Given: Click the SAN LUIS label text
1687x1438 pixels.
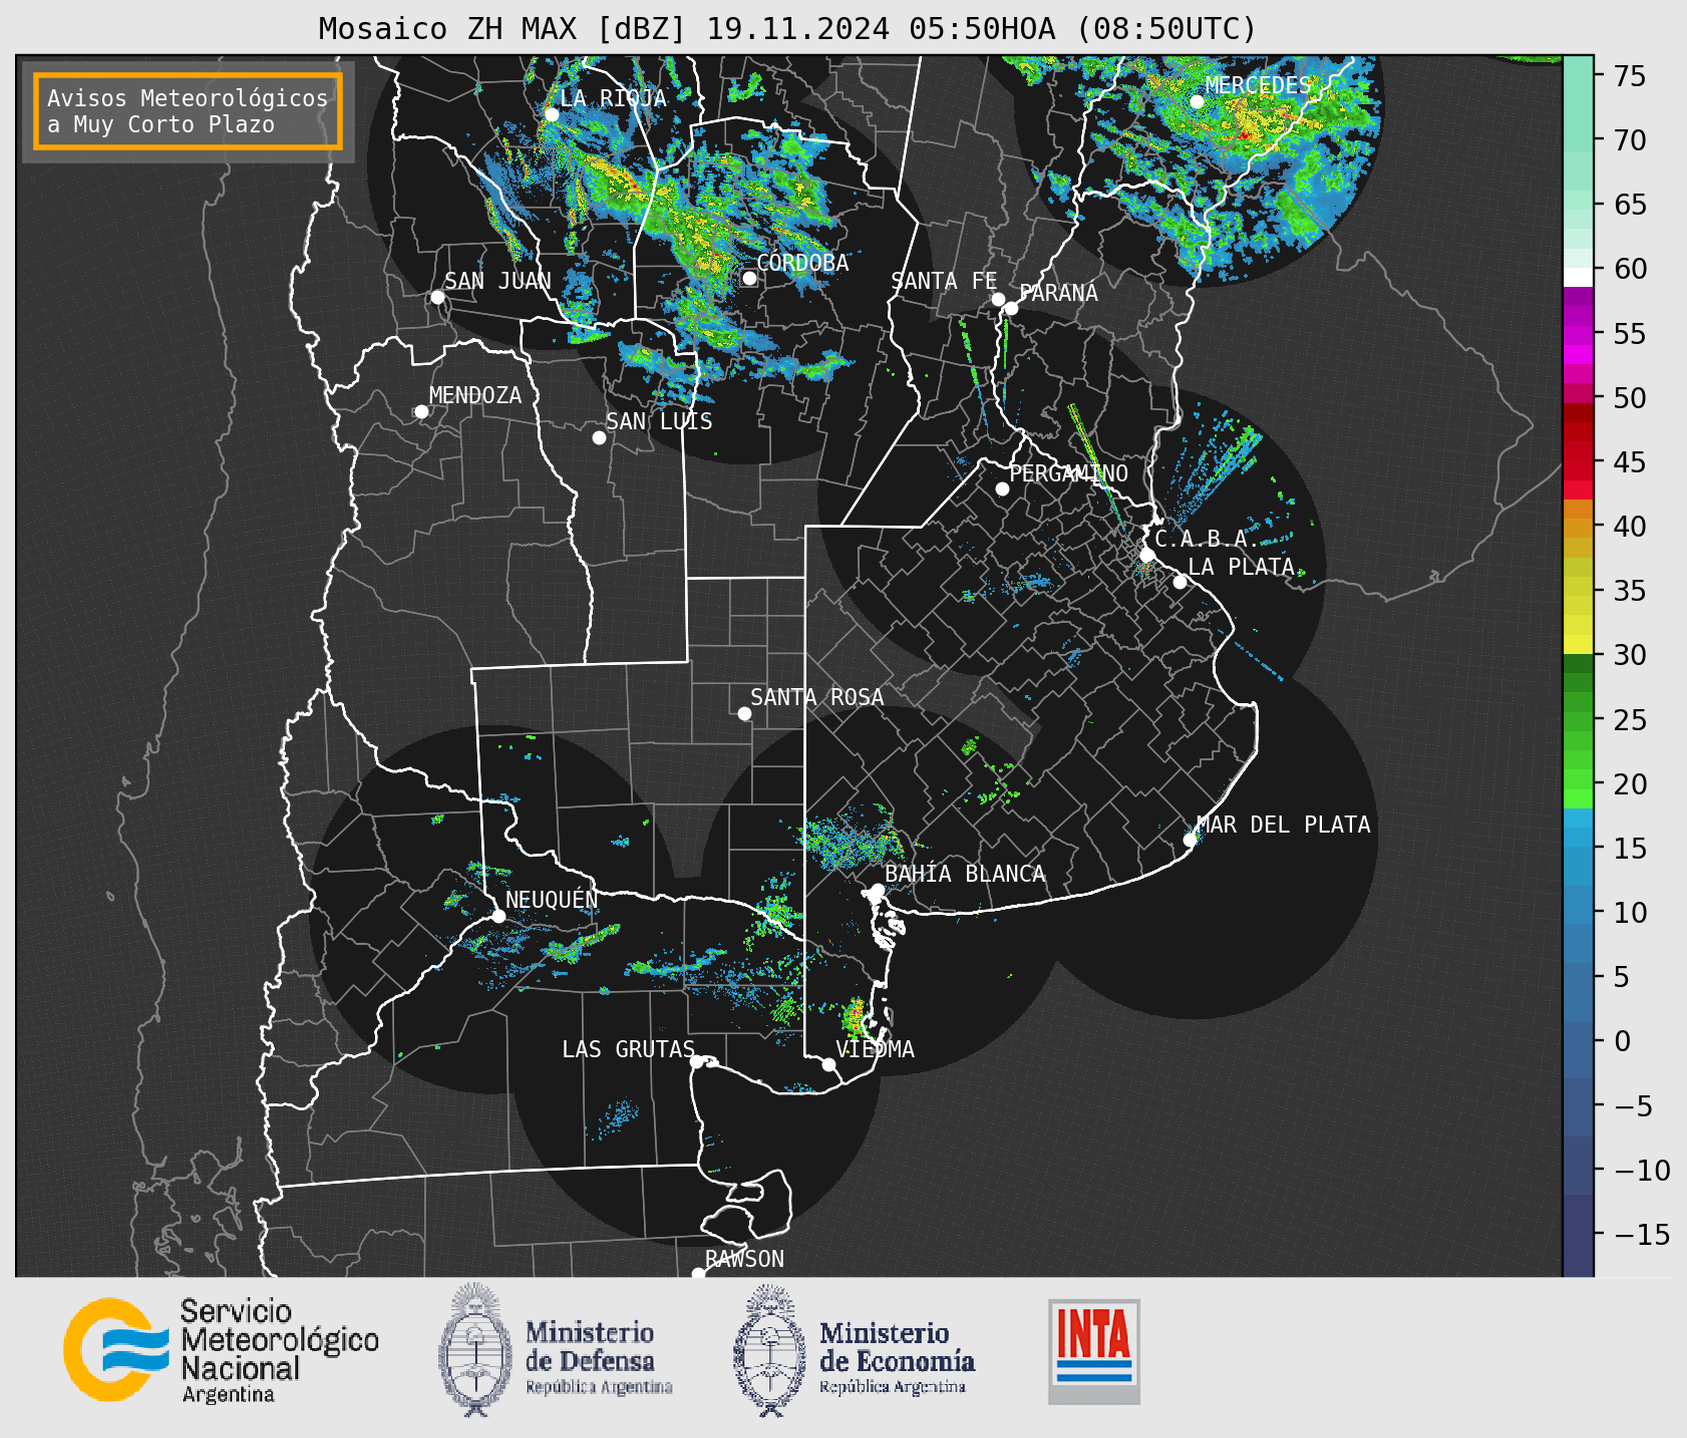Looking at the screenshot, I should pyautogui.click(x=659, y=421).
